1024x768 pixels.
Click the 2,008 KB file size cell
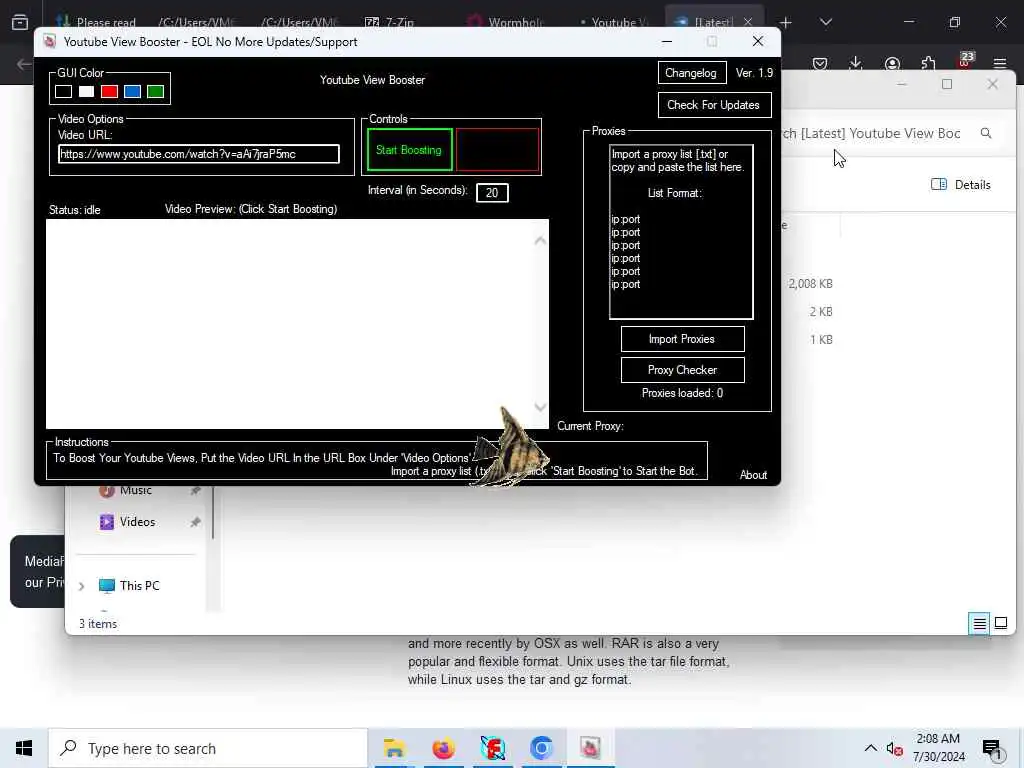point(810,284)
